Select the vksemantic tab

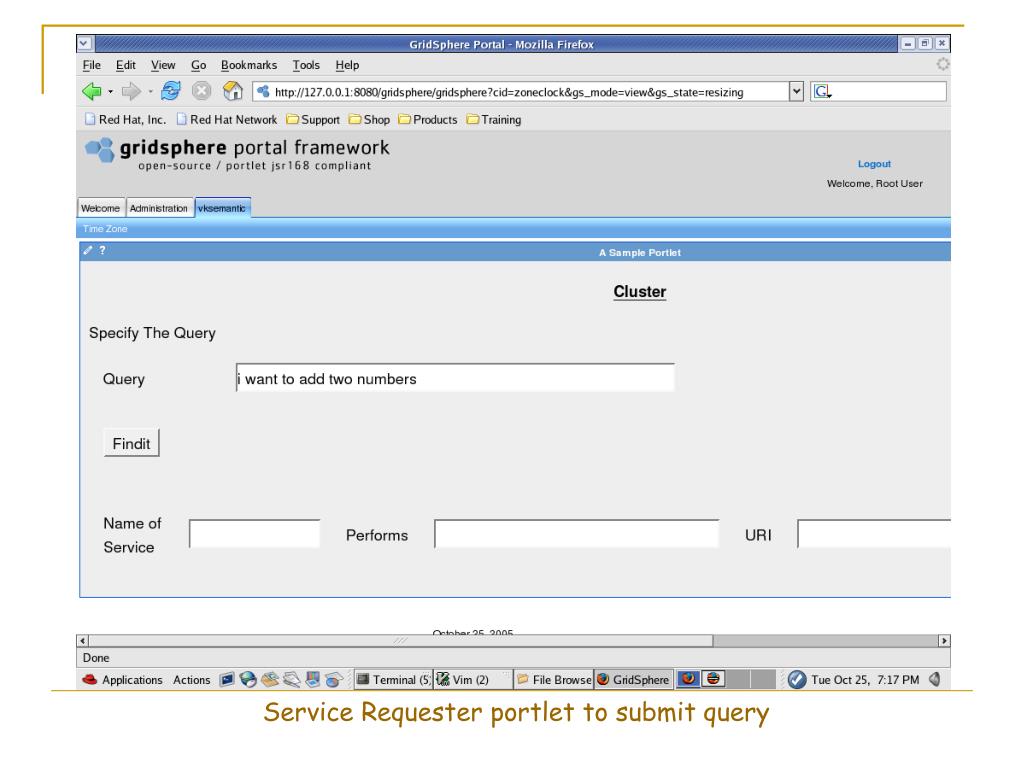222,208
